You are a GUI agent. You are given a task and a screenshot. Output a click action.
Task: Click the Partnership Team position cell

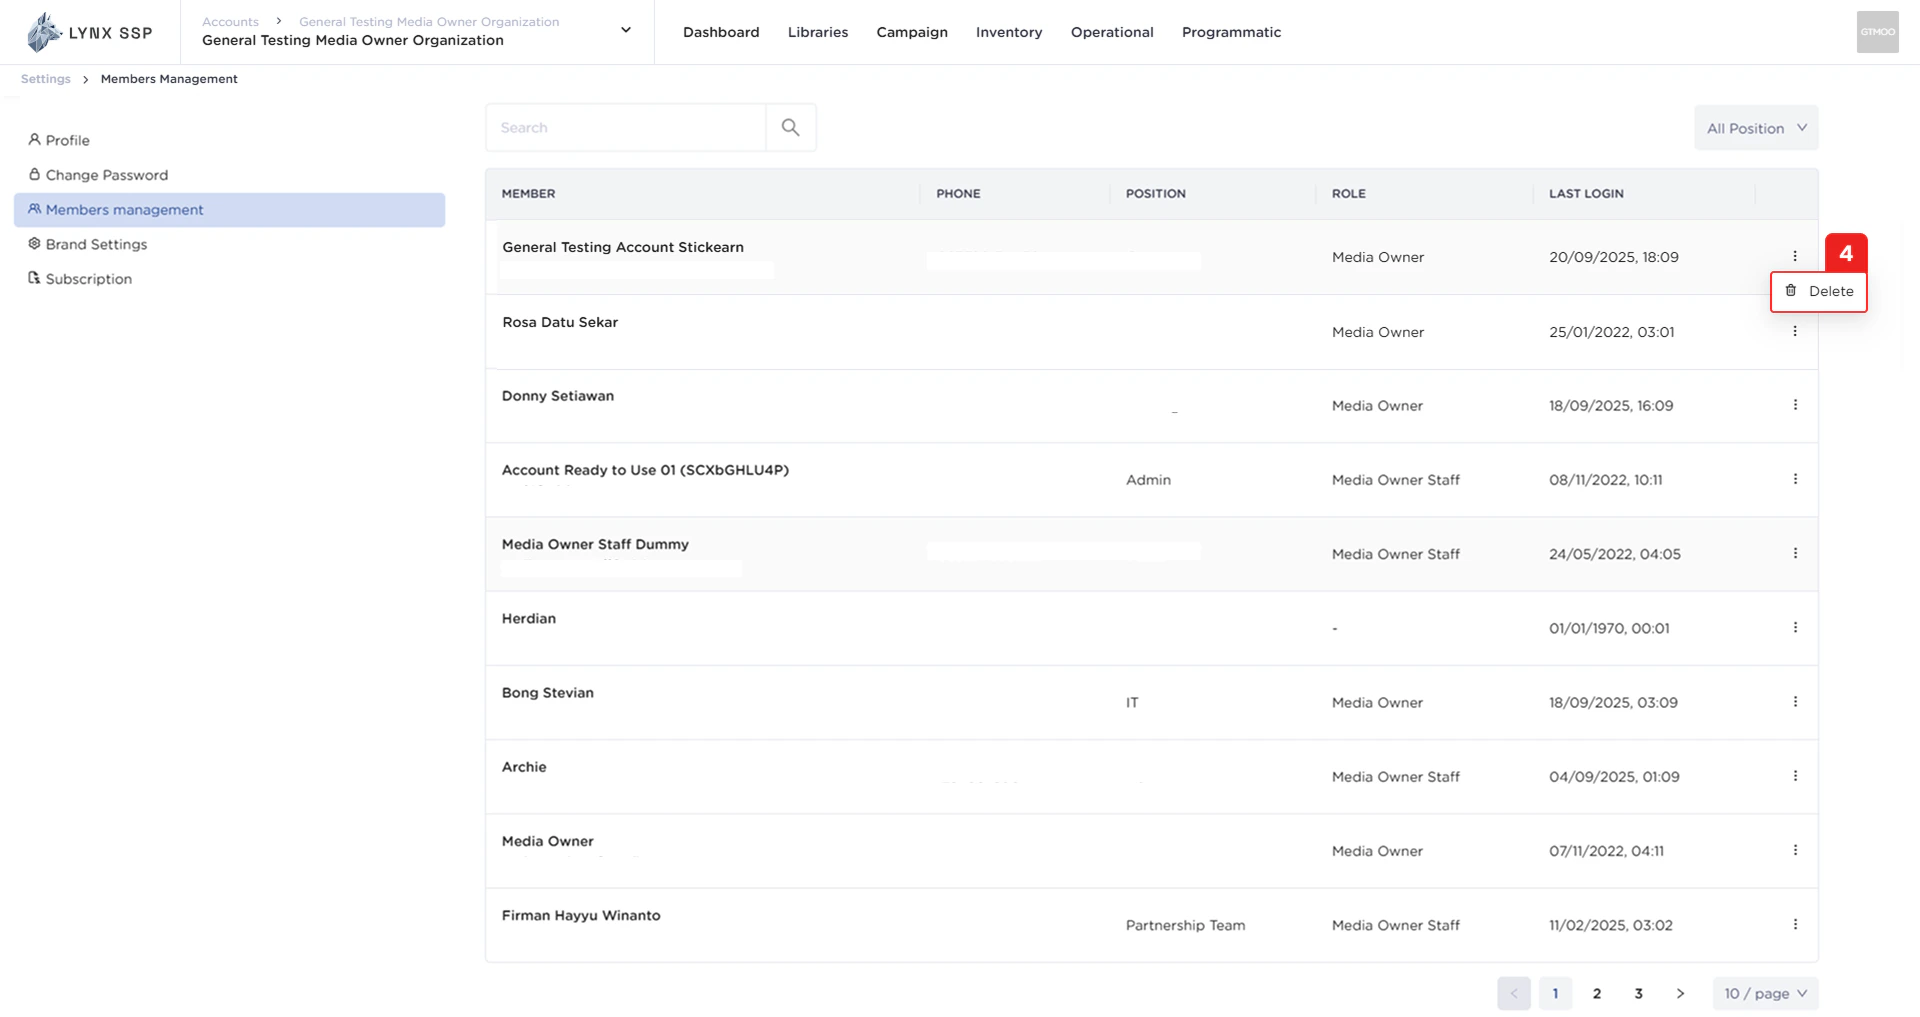(1185, 926)
